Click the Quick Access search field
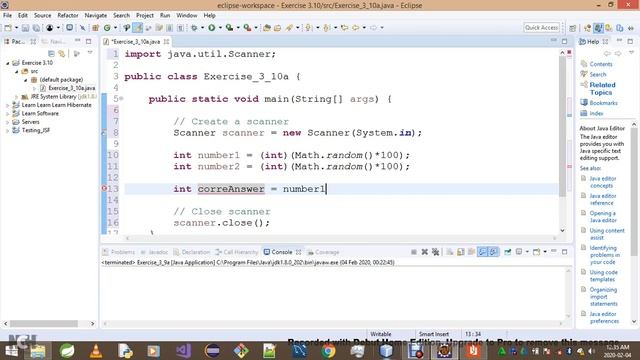640x360 pixels. point(541,27)
